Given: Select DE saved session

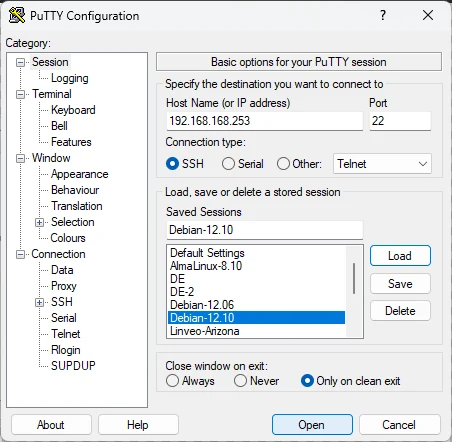Looking at the screenshot, I should (257, 279).
